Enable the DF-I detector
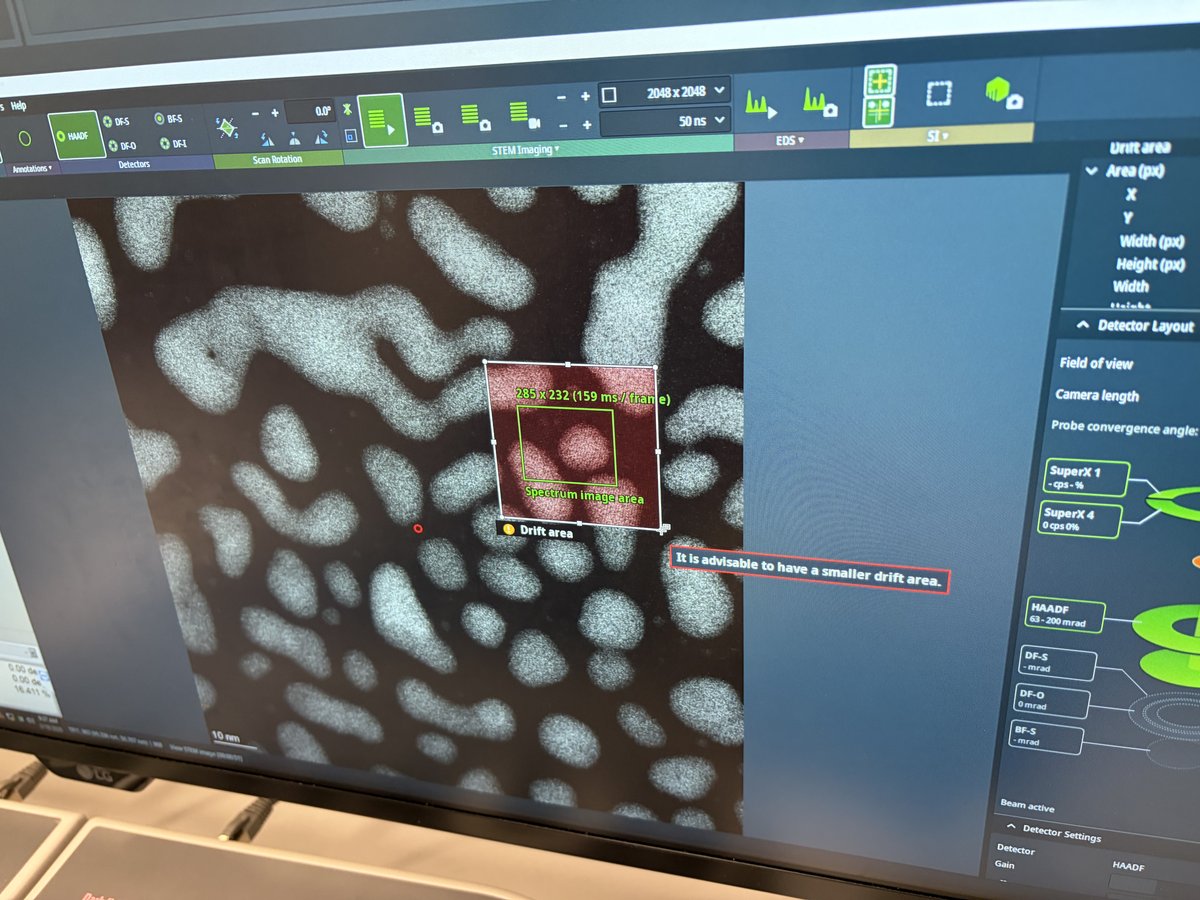 [172, 143]
